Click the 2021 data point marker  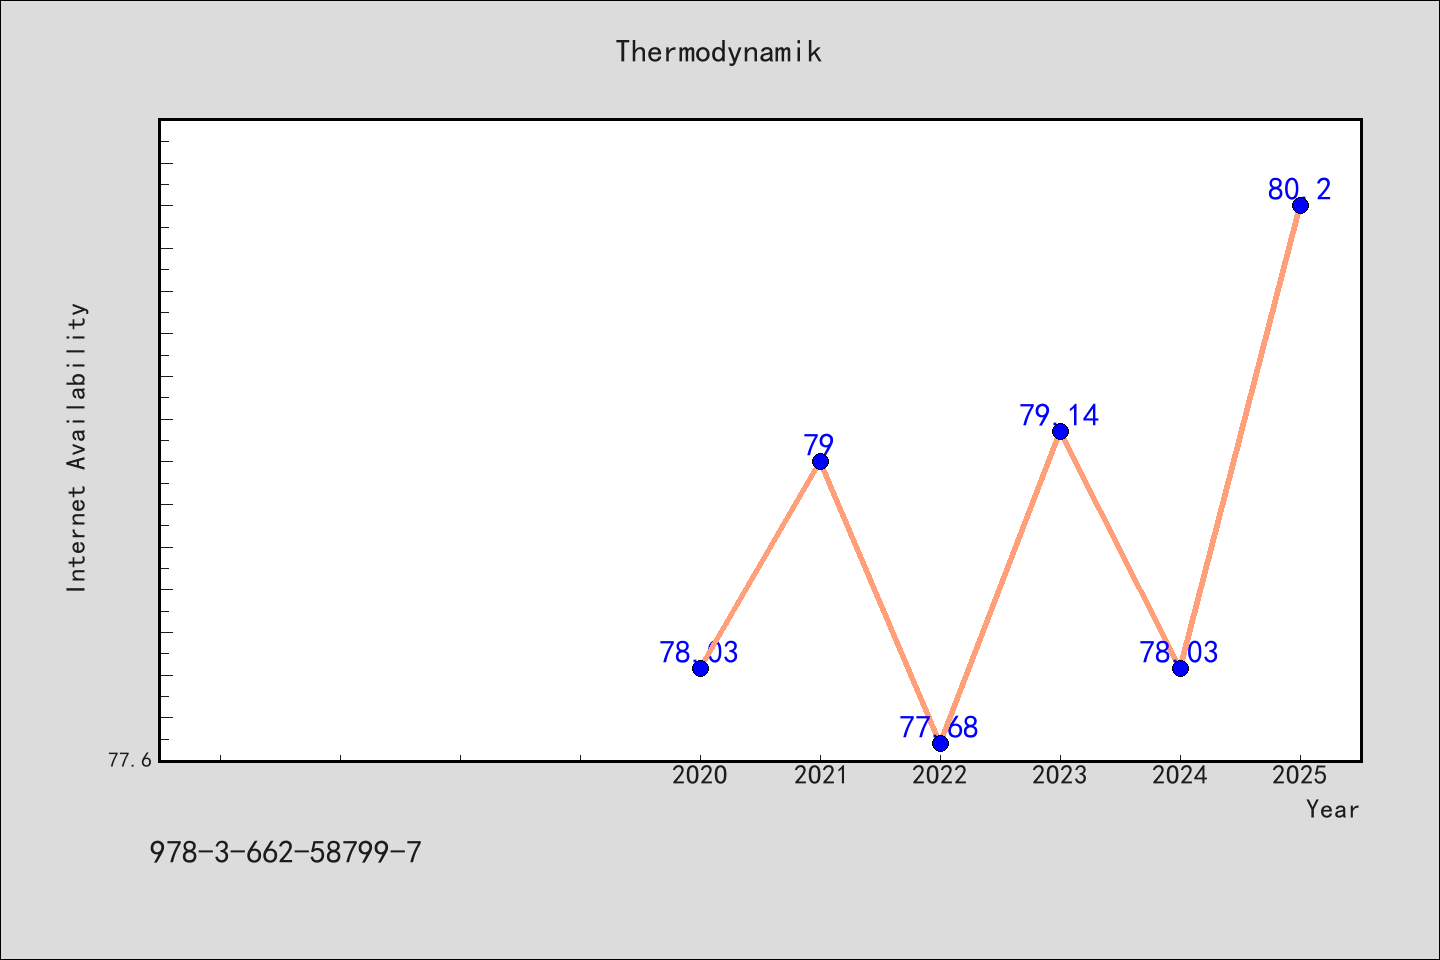click(820, 461)
